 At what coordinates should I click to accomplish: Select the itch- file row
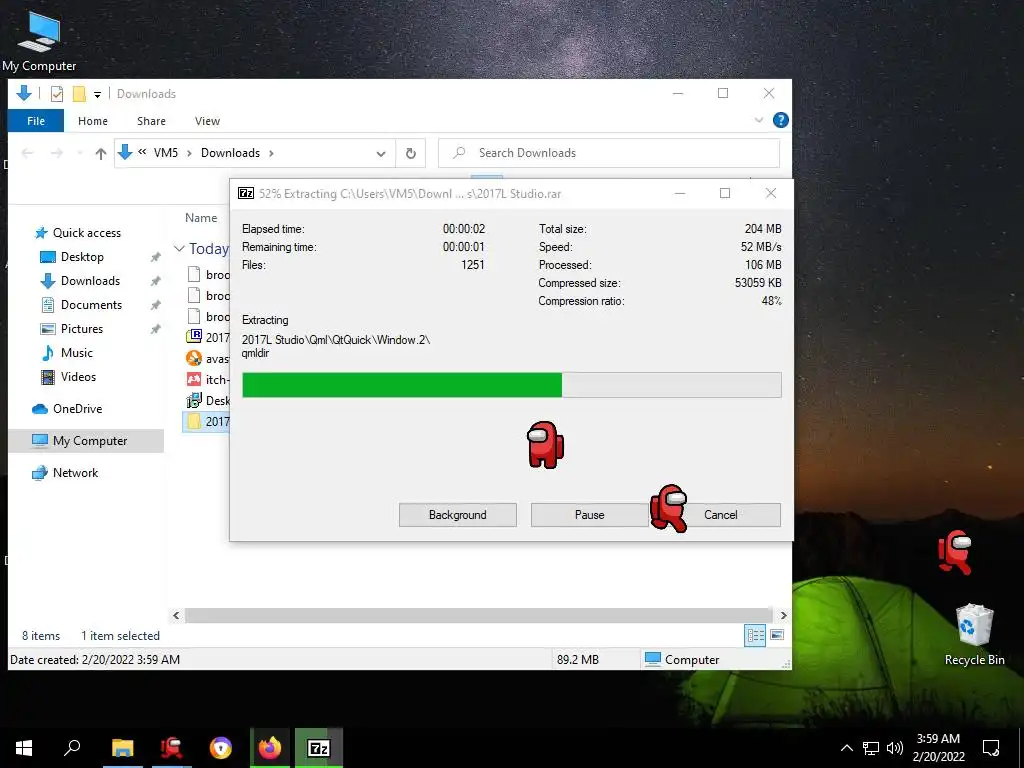tap(208, 379)
